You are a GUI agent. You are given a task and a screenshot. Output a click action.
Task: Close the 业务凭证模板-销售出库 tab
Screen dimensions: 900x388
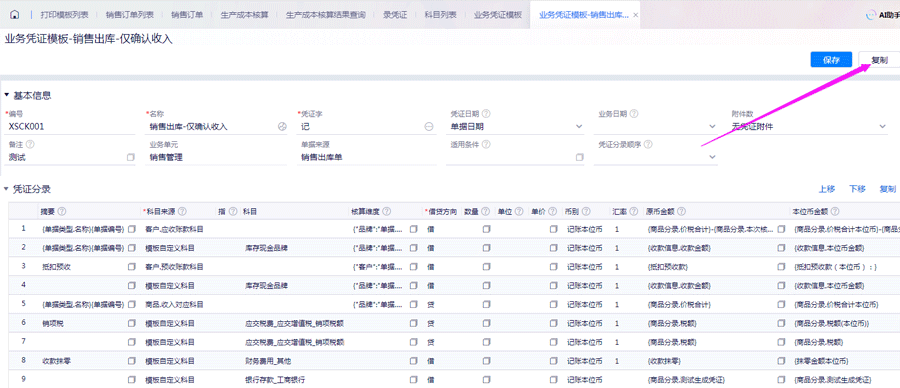click(635, 15)
